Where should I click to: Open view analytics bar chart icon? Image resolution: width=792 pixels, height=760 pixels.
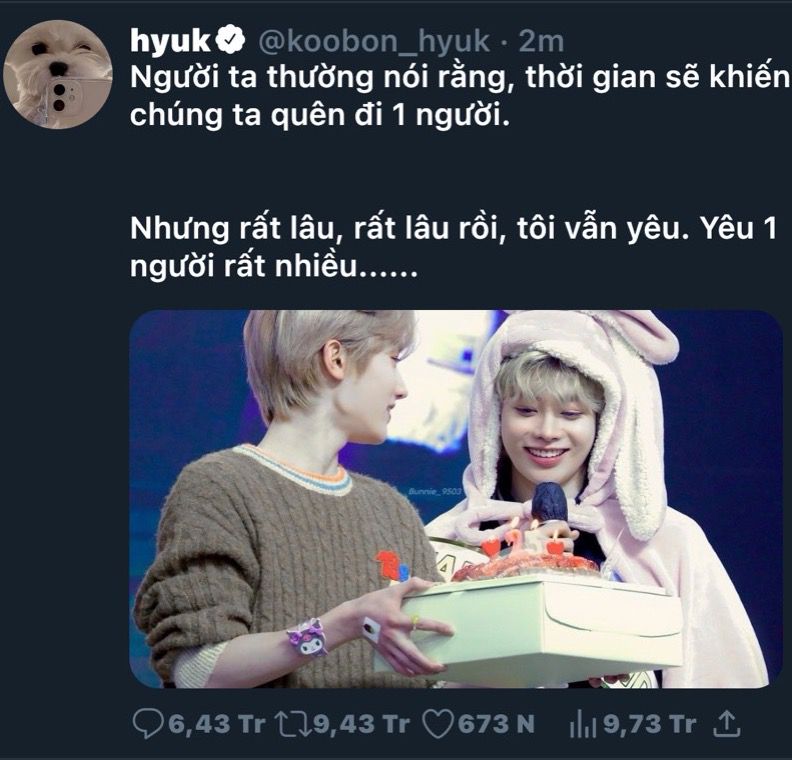click(x=582, y=726)
